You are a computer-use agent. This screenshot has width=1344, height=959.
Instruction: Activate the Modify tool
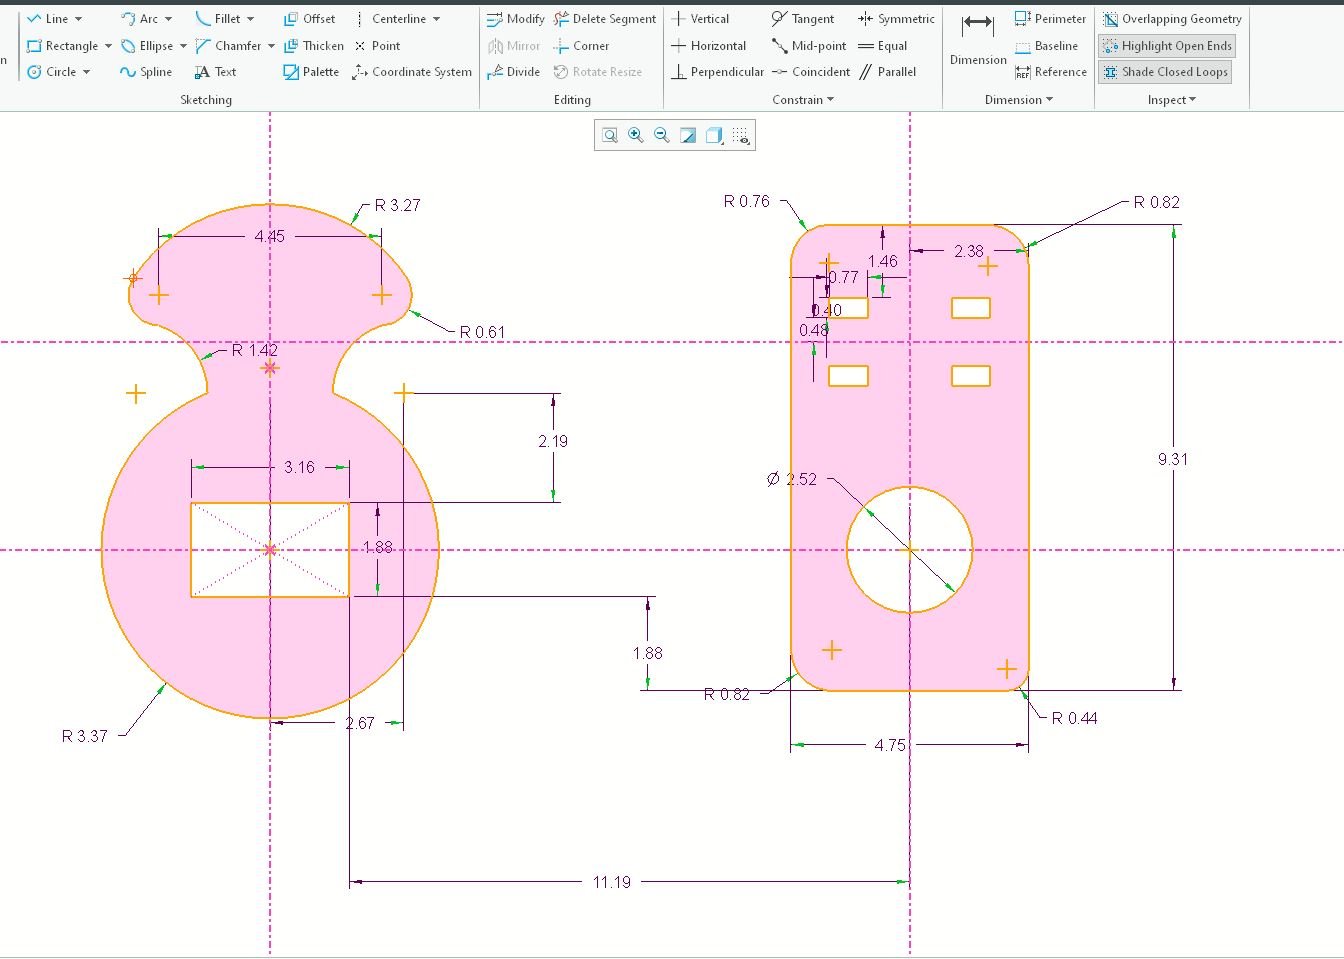coord(514,18)
